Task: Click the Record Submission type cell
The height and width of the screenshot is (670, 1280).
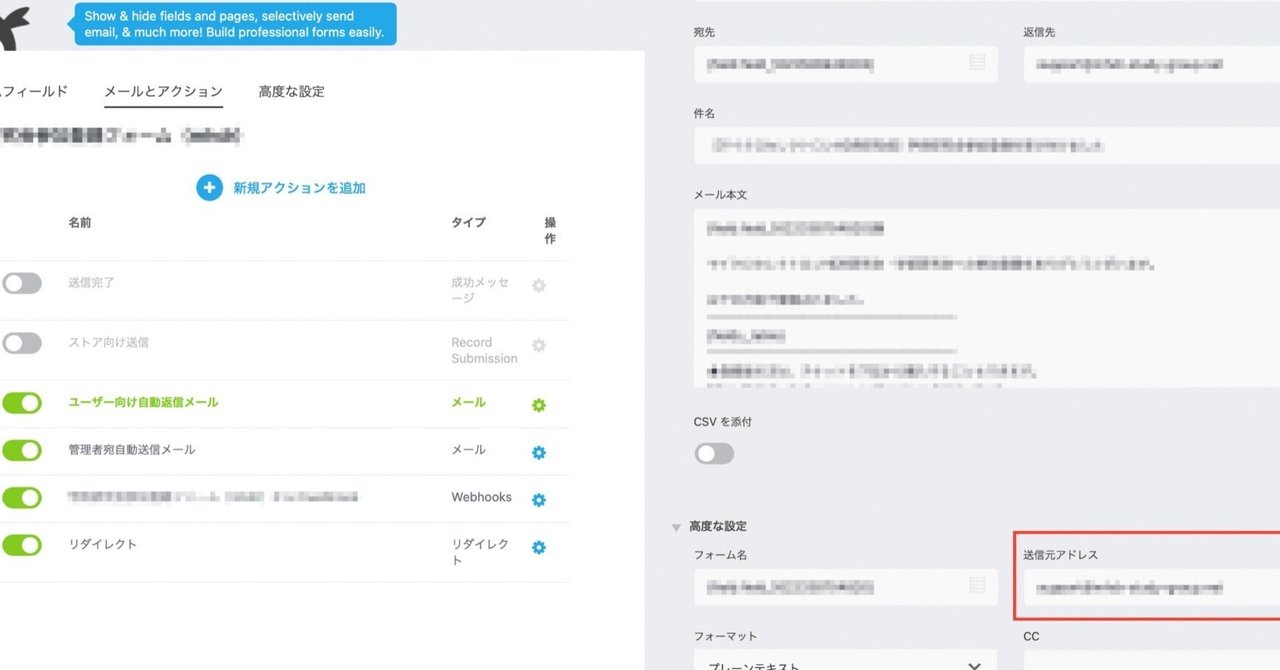Action: point(484,350)
